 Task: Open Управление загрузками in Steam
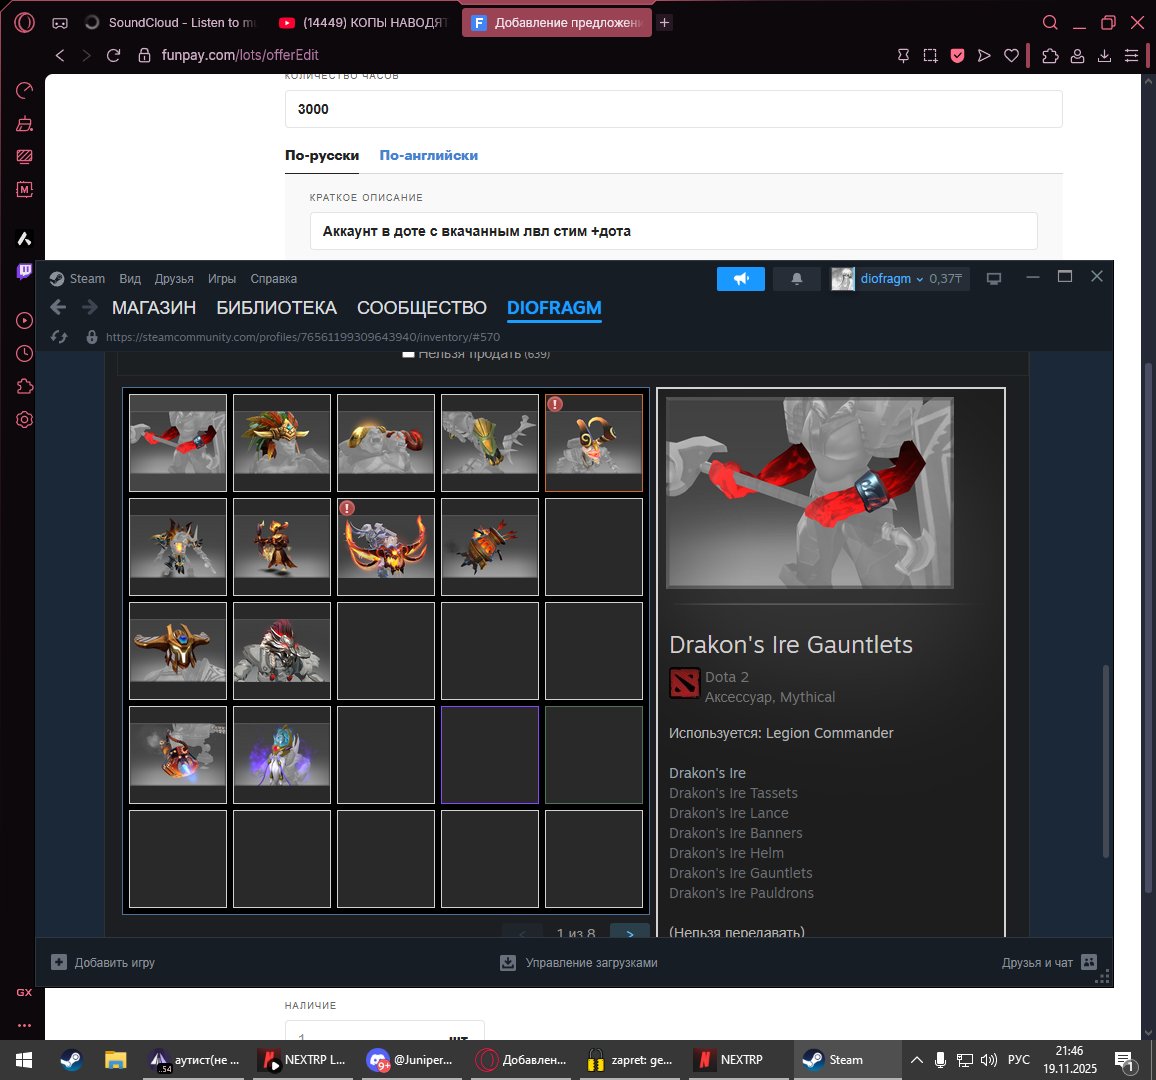pyautogui.click(x=579, y=962)
